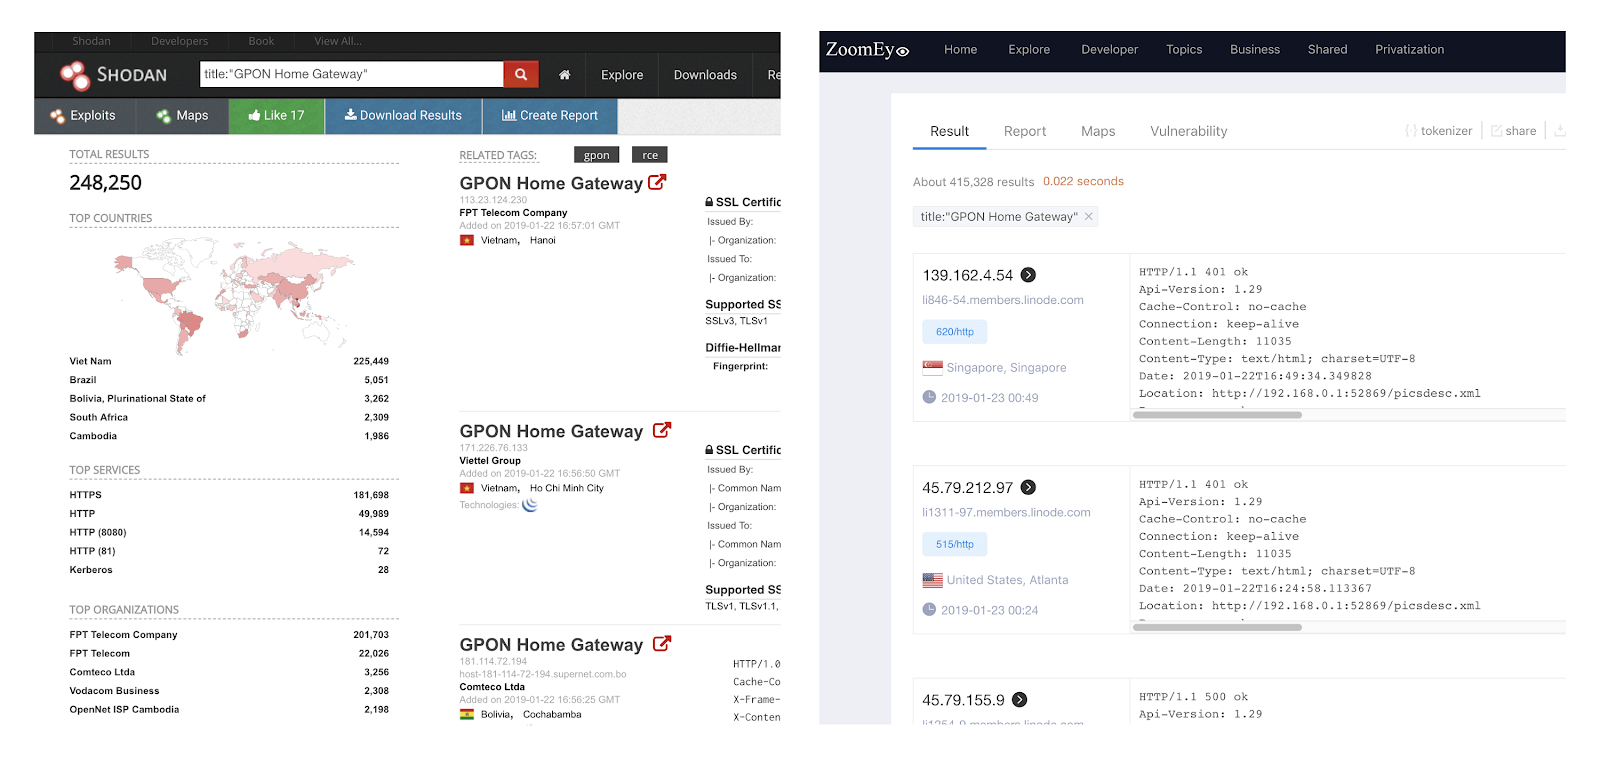Open Downloads in Shodan navigation

[x=705, y=75]
